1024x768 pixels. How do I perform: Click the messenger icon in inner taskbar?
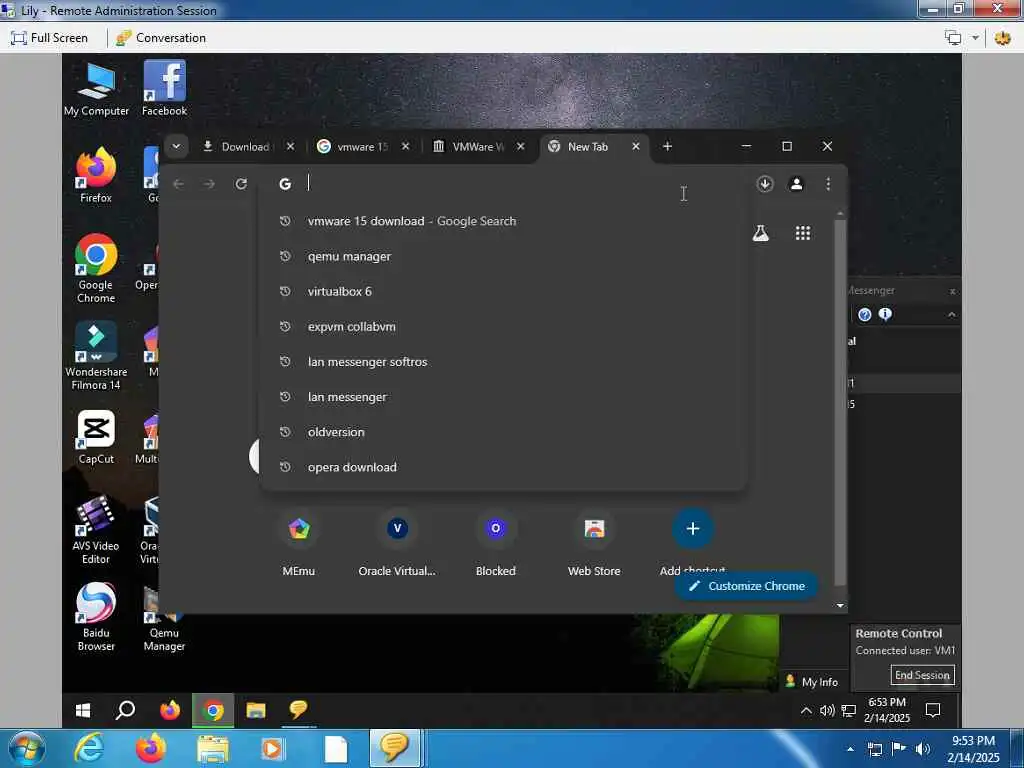(x=298, y=710)
